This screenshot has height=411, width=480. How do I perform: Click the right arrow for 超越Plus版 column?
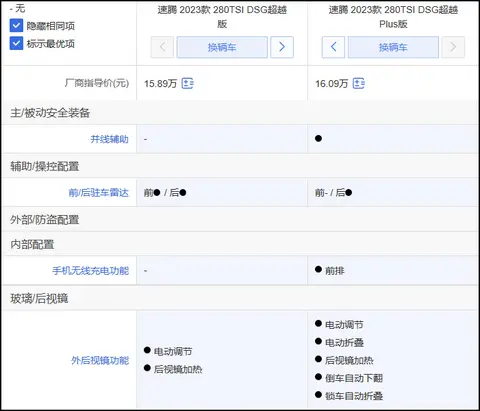(453, 47)
